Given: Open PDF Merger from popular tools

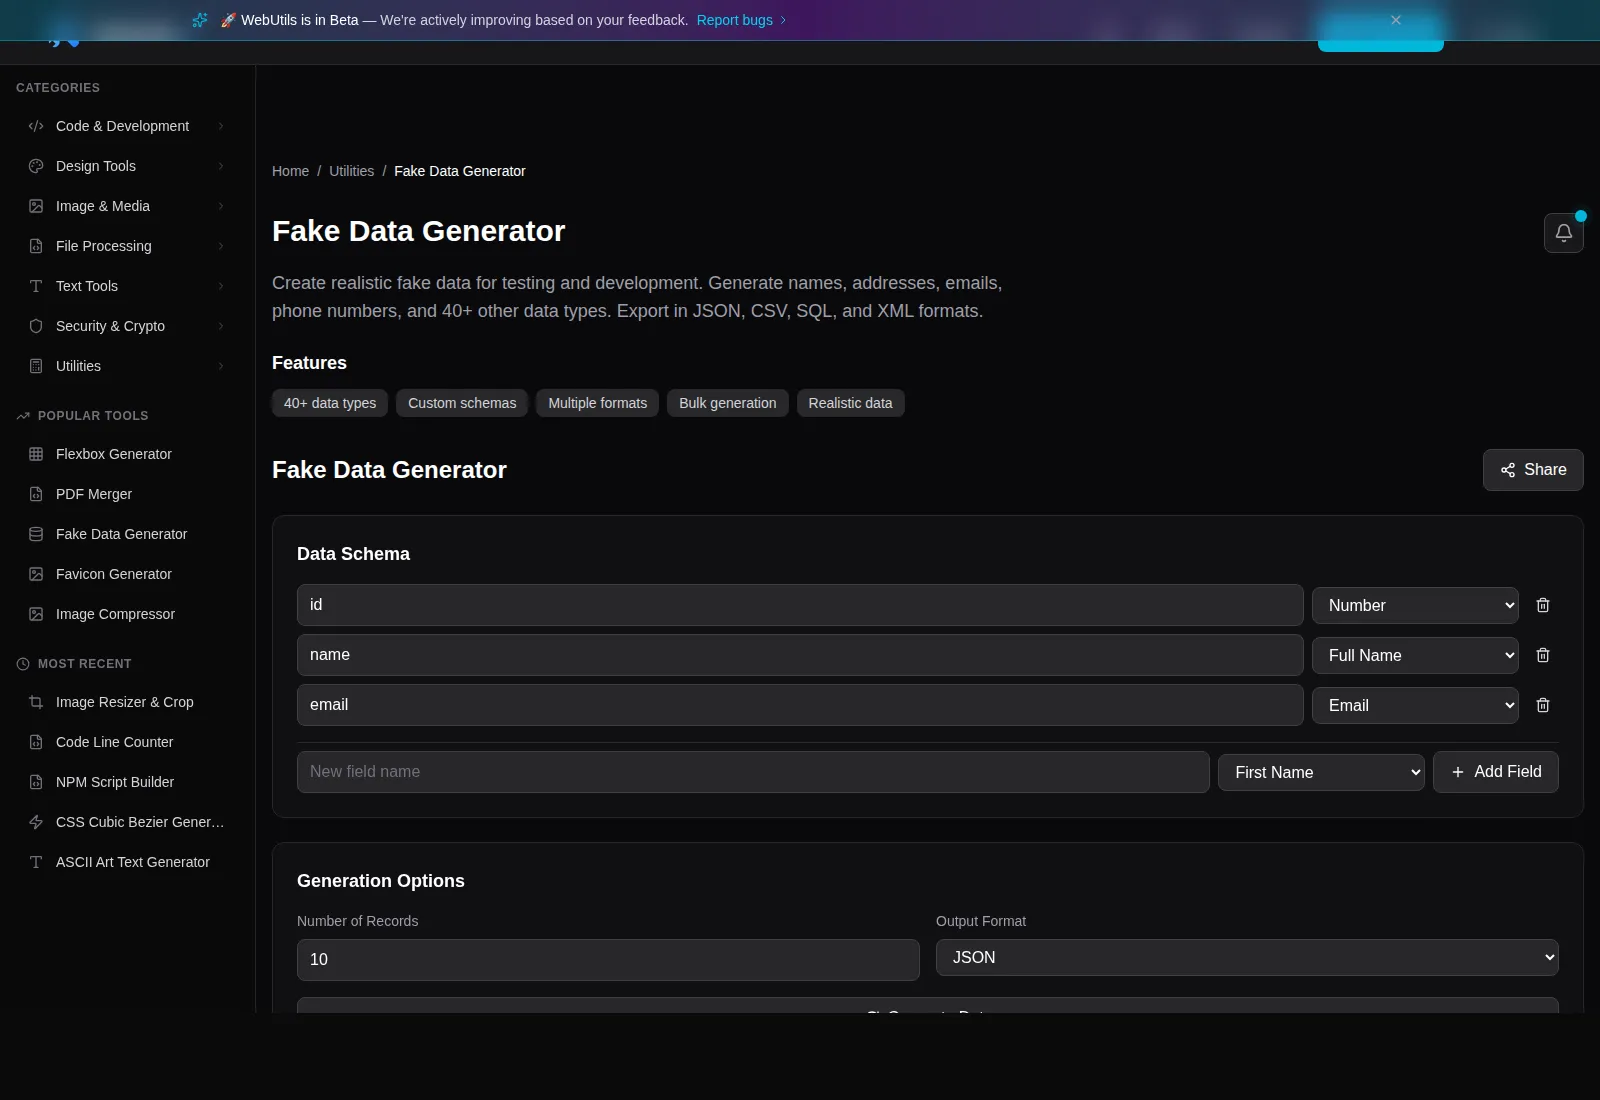Looking at the screenshot, I should tap(127, 494).
